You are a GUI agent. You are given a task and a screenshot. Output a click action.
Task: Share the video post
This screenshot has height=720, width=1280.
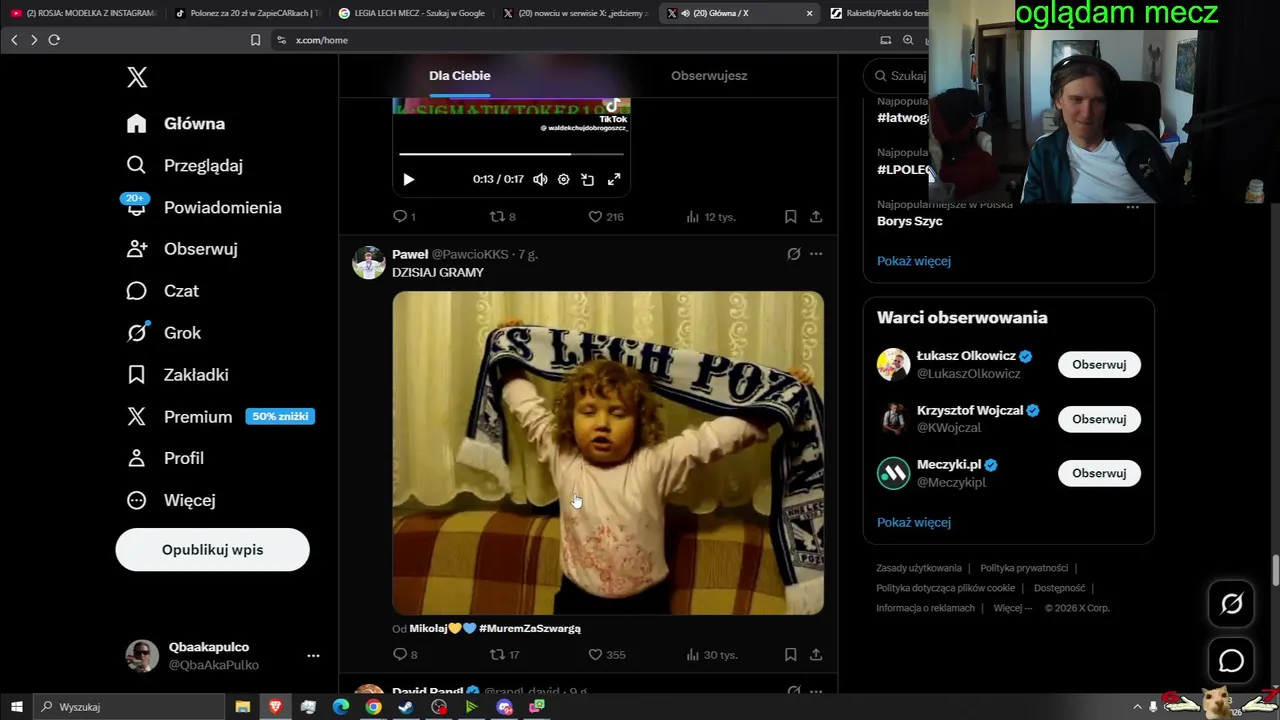[816, 216]
